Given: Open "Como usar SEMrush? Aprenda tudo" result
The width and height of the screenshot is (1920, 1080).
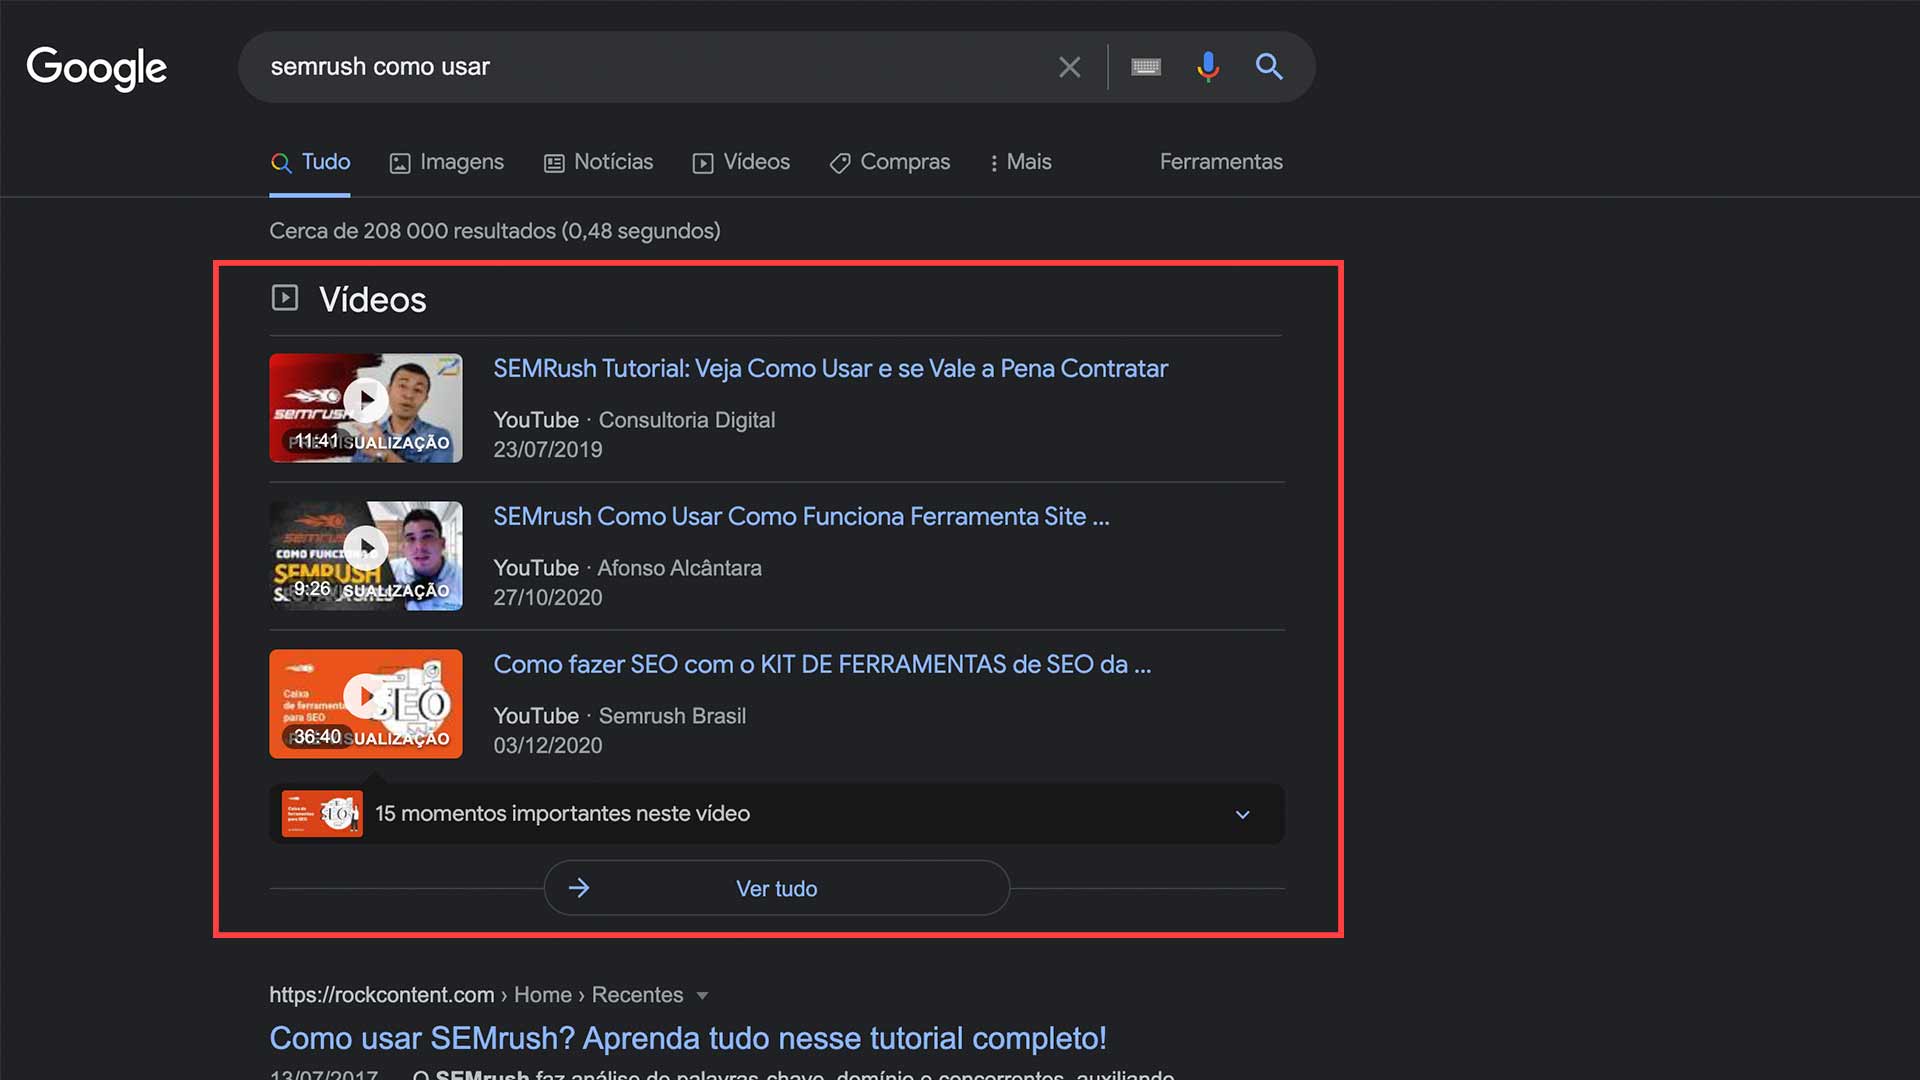Looking at the screenshot, I should 688,1039.
